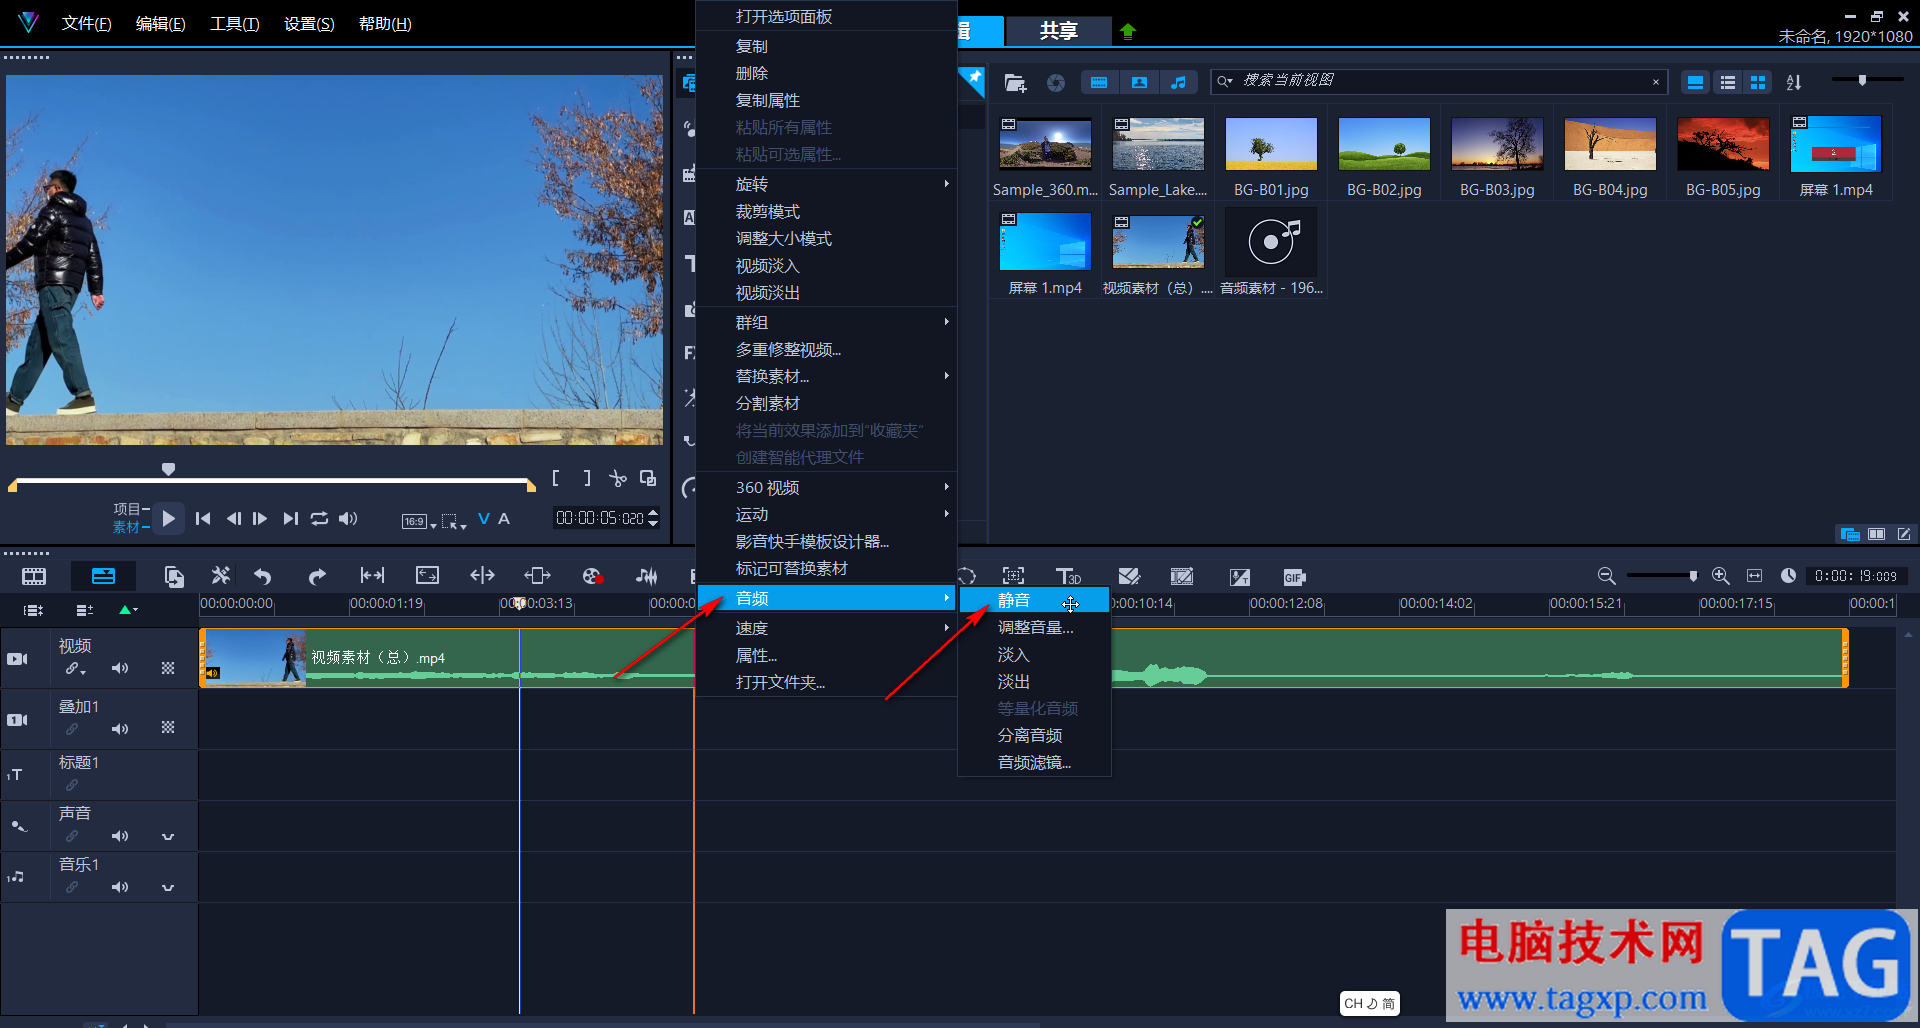Click the library search field
The image size is (1920, 1028).
(1438, 81)
